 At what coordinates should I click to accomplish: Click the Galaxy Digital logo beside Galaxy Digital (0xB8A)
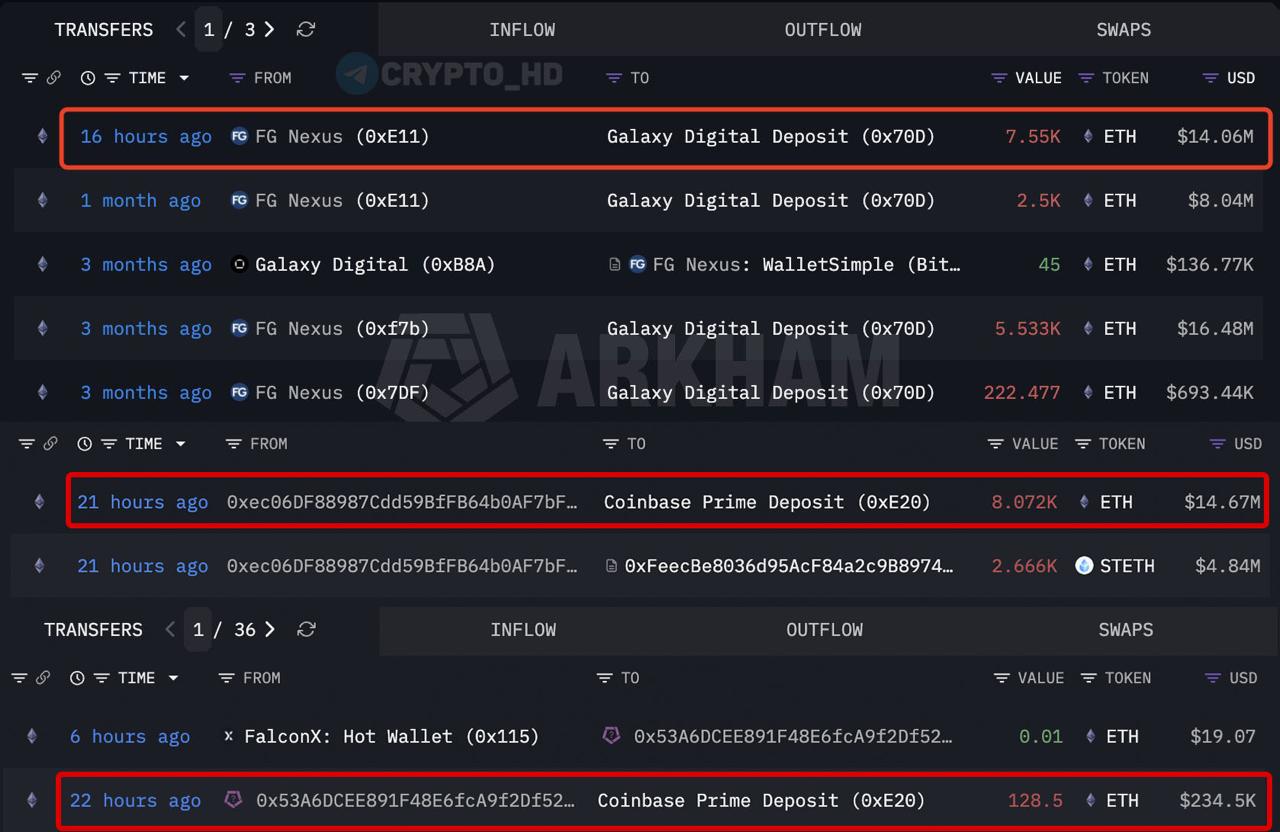coord(239,264)
